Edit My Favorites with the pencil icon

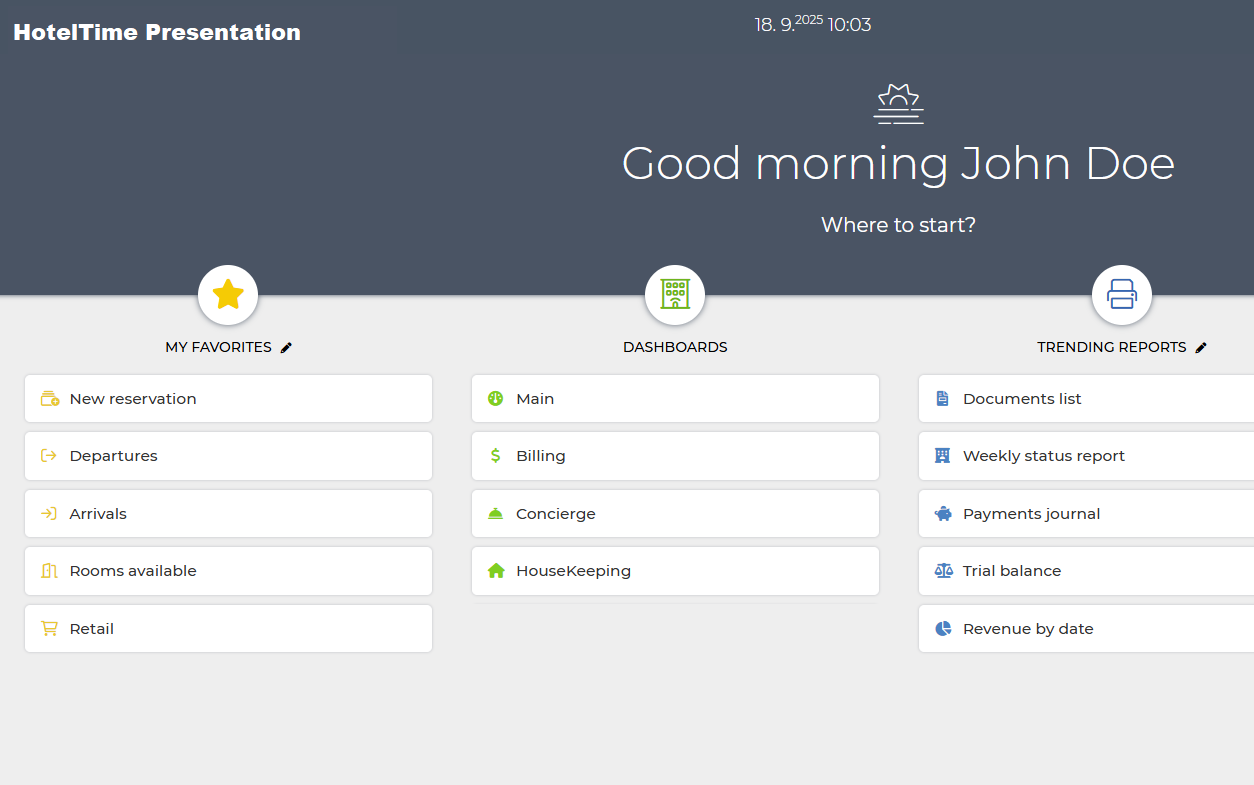(x=286, y=347)
